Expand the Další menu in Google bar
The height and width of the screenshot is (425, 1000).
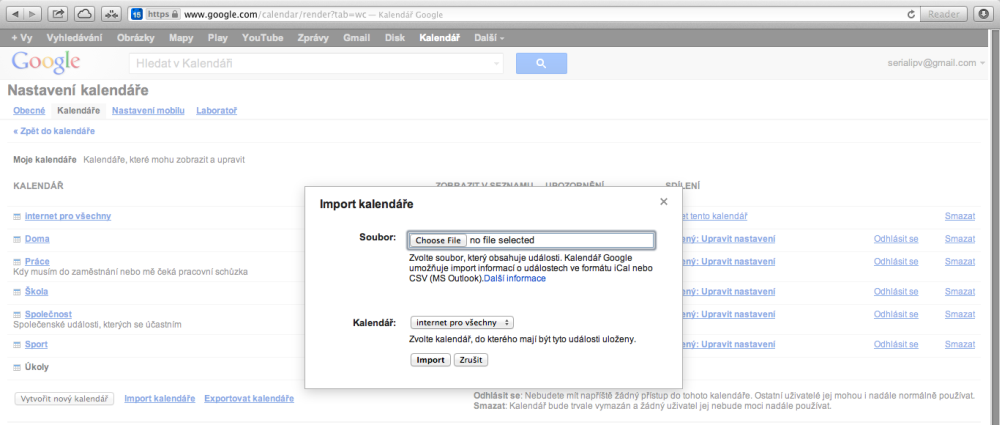(x=489, y=38)
